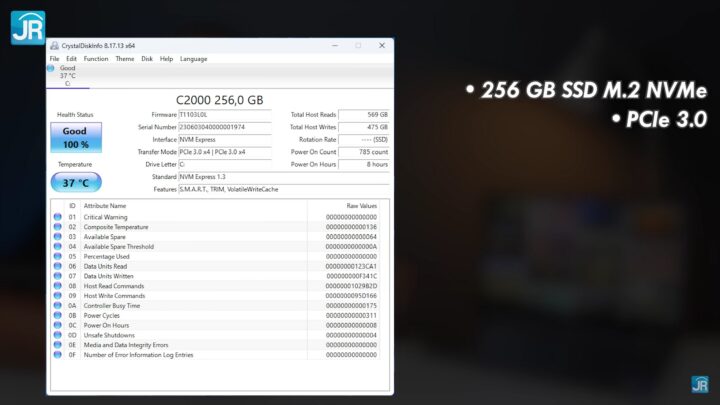Viewport: 720px width, 405px height.
Task: Click the status orb for Error Information Log Entries
Action: [57, 354]
